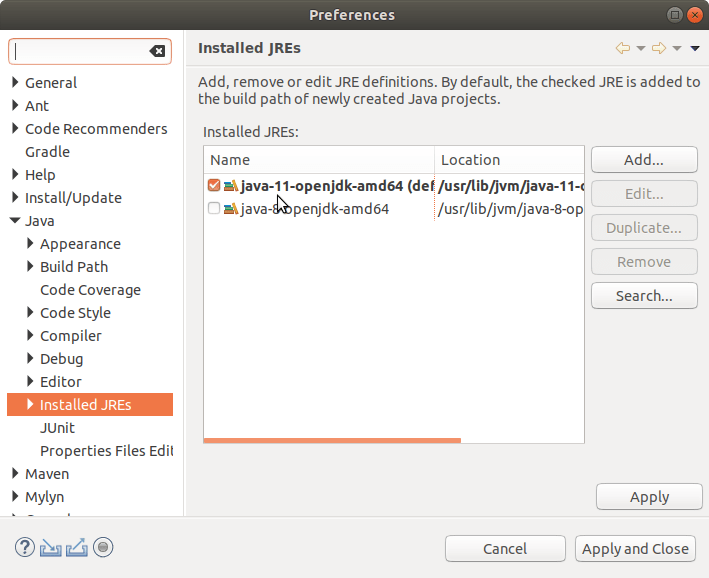
Task: Click the Import preferences icon
Action: coord(51,548)
